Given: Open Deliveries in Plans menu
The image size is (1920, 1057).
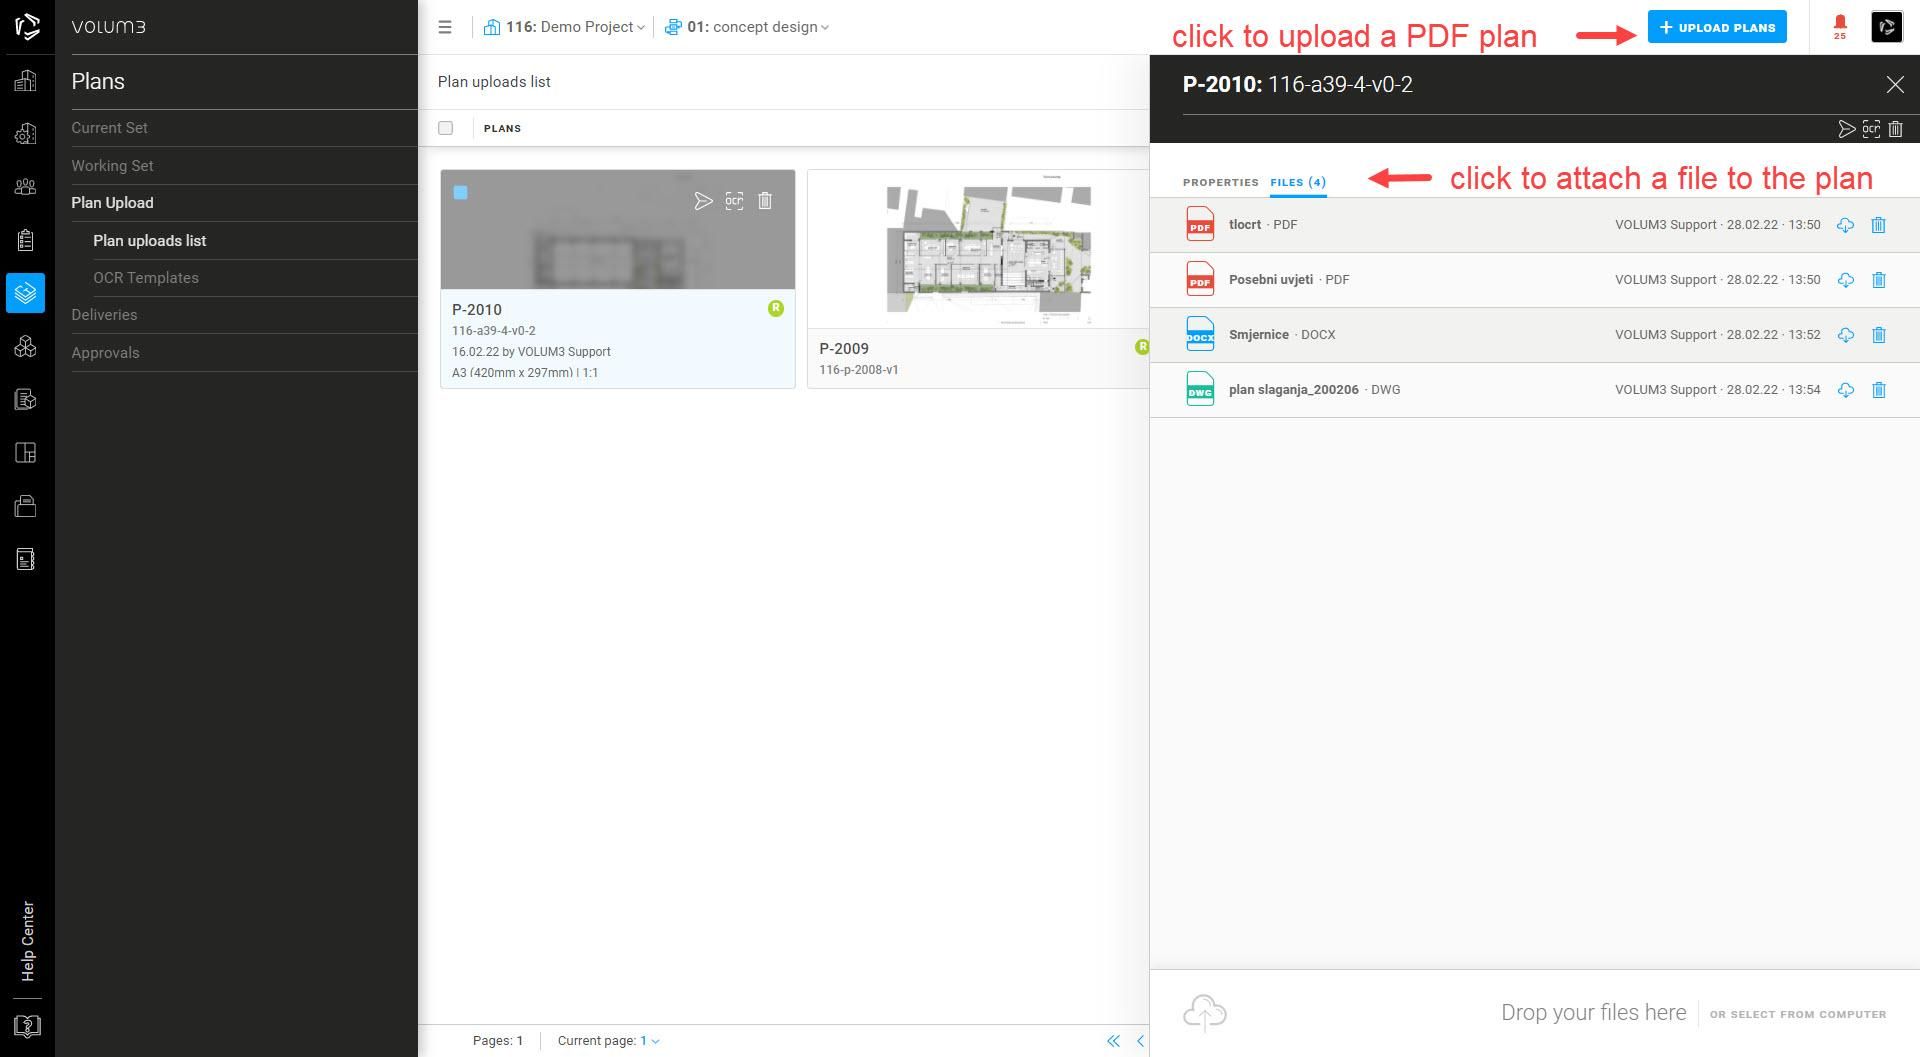Looking at the screenshot, I should click(x=104, y=315).
